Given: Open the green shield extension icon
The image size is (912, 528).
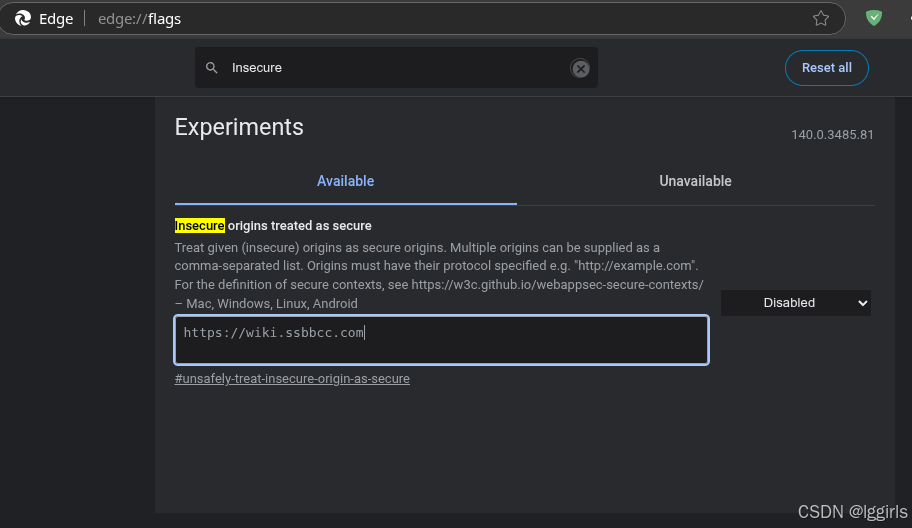Looking at the screenshot, I should [874, 18].
